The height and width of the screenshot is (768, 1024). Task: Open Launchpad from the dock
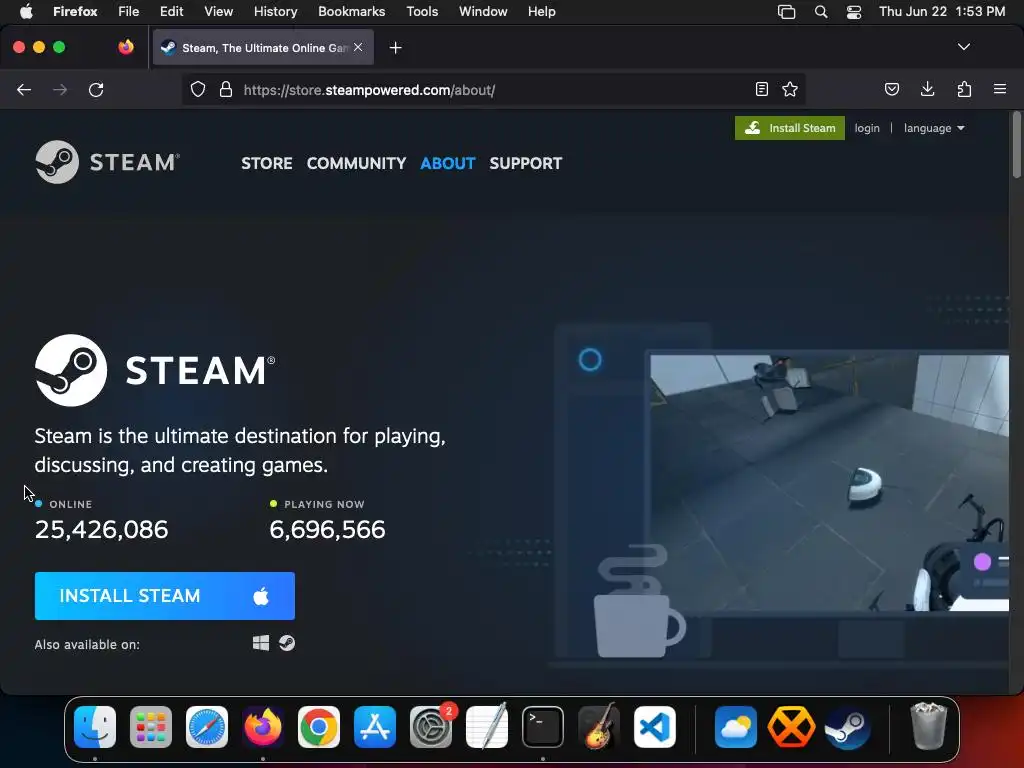pyautogui.click(x=151, y=727)
